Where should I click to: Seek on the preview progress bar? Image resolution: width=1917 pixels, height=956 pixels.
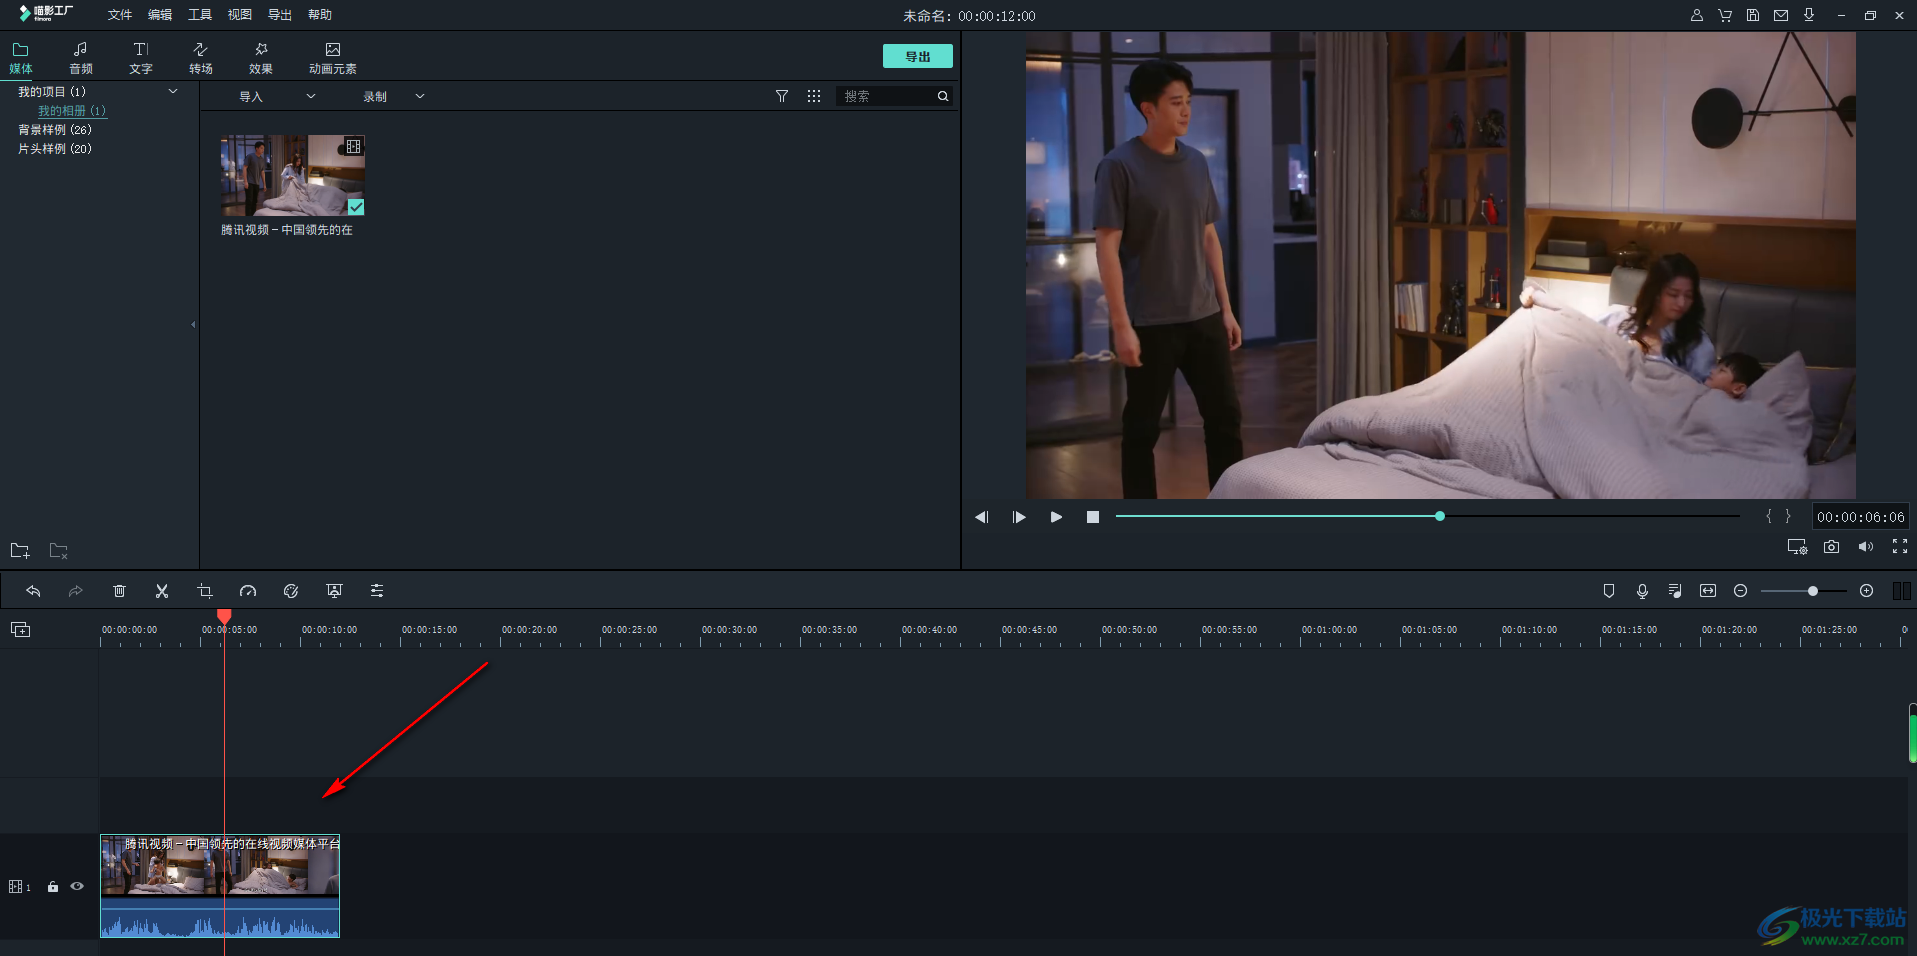1428,516
